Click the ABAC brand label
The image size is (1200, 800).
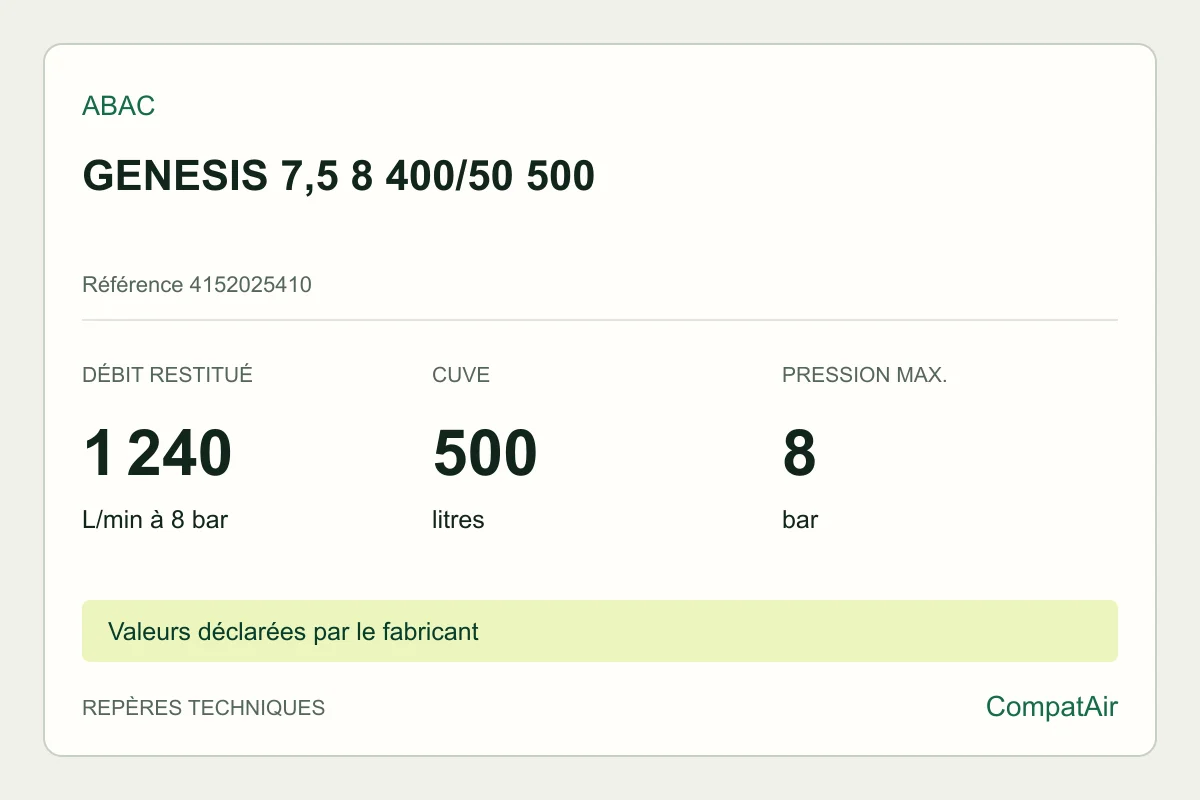119,106
